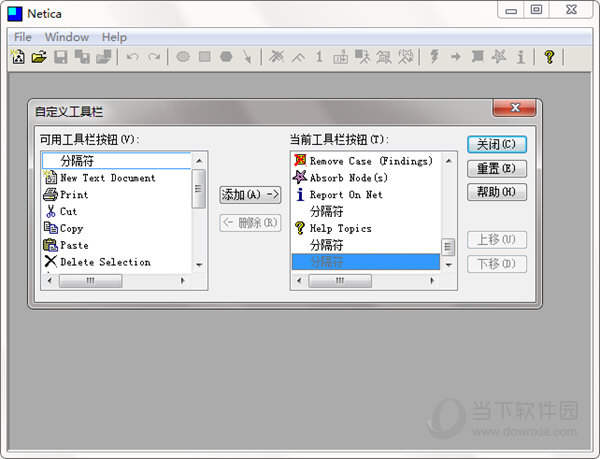Select the link arrow tool

point(247,57)
